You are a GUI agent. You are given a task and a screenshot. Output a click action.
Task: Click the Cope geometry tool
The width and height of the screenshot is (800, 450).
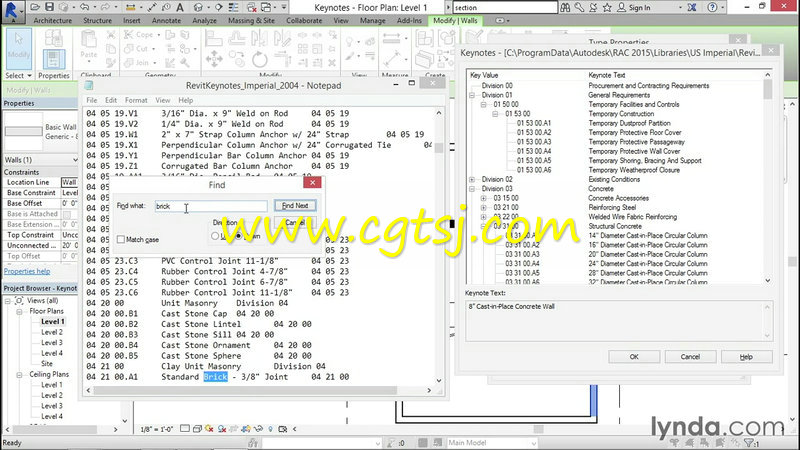[x=140, y=35]
